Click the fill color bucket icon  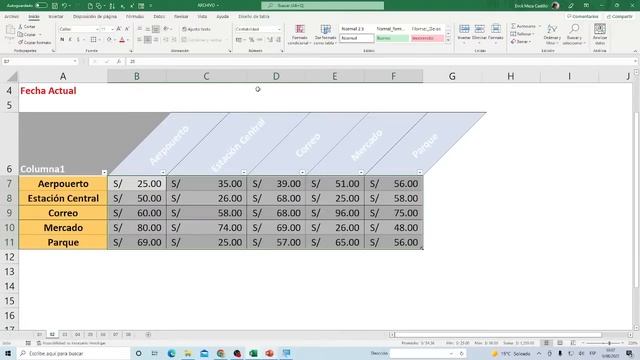[x=109, y=40]
